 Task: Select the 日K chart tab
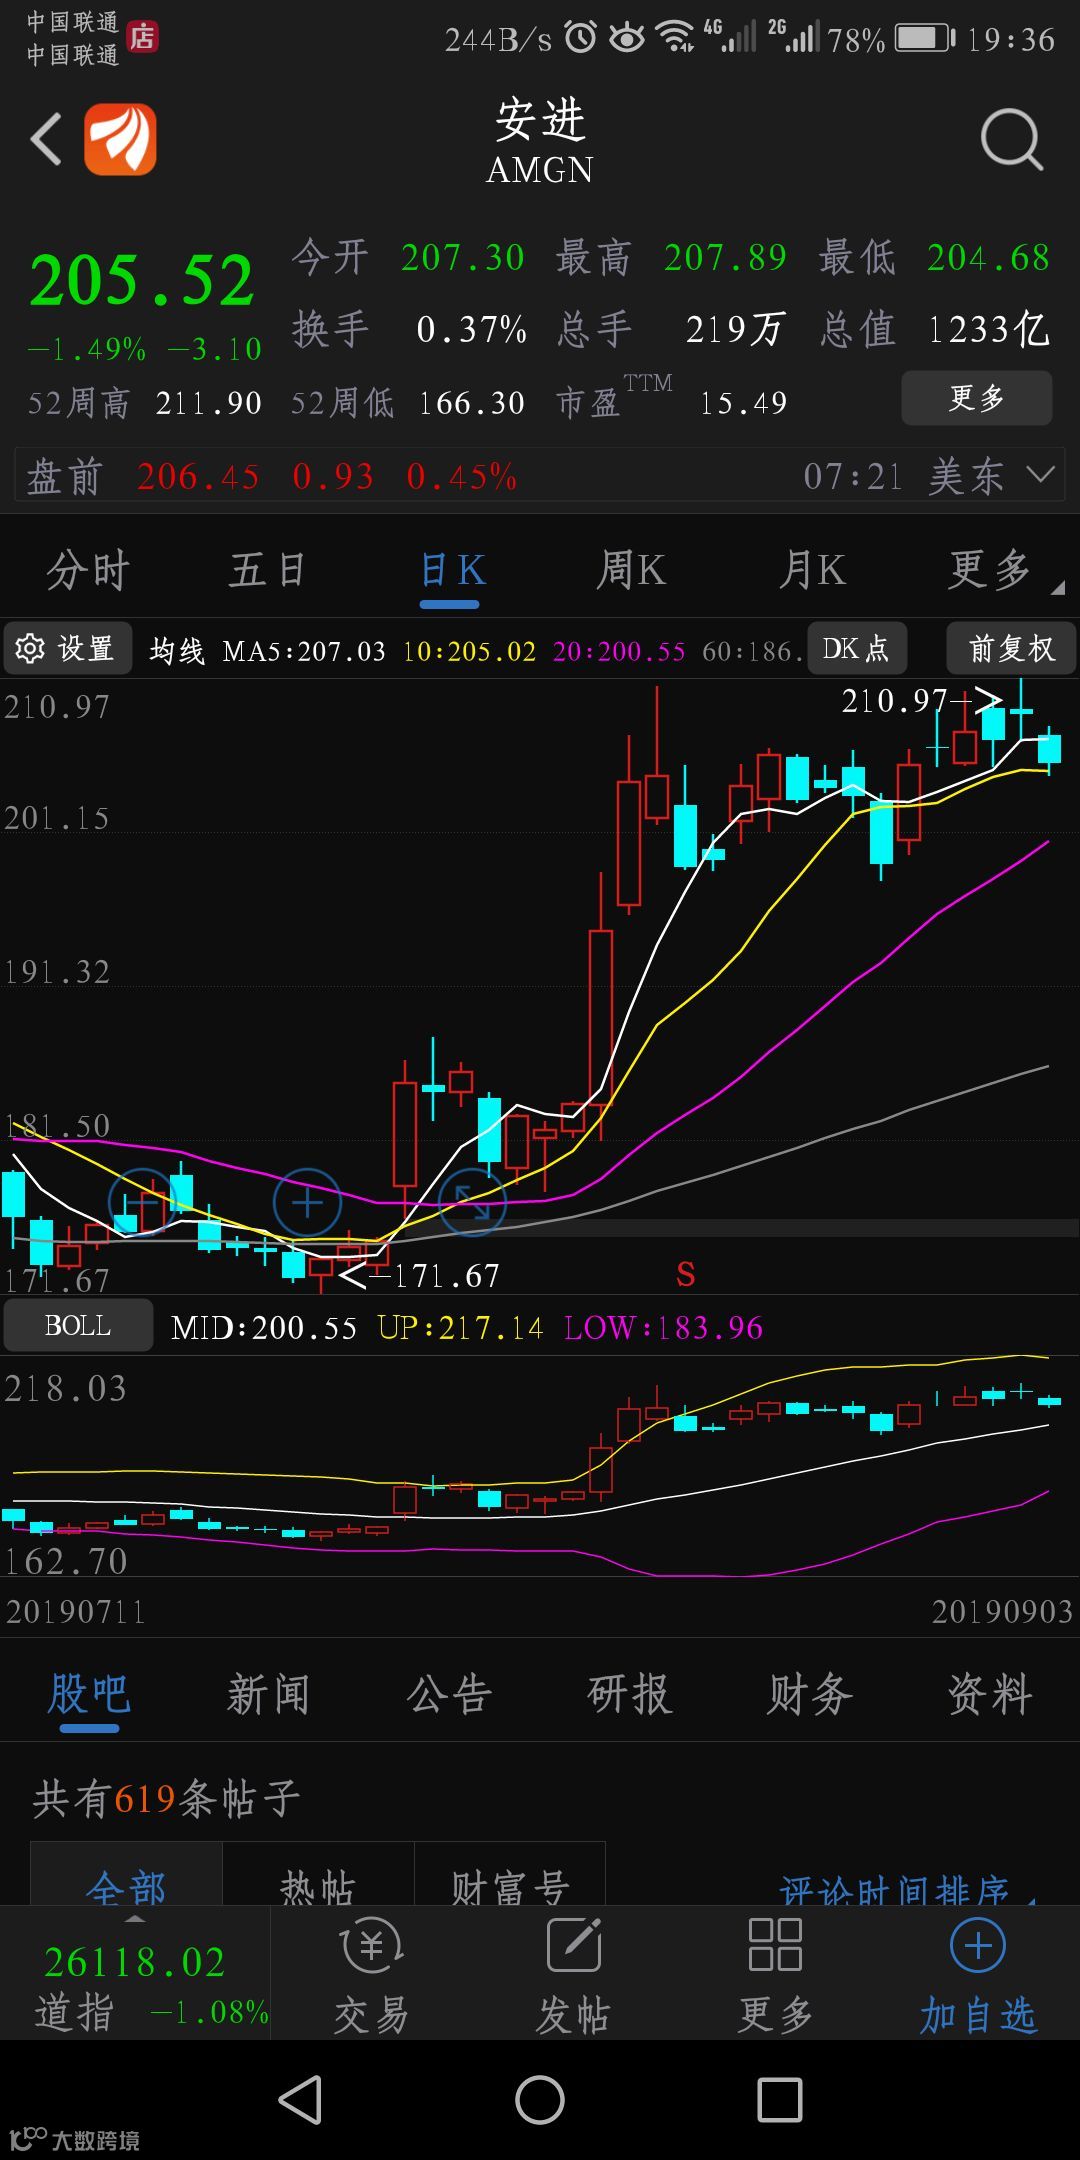[x=452, y=571]
